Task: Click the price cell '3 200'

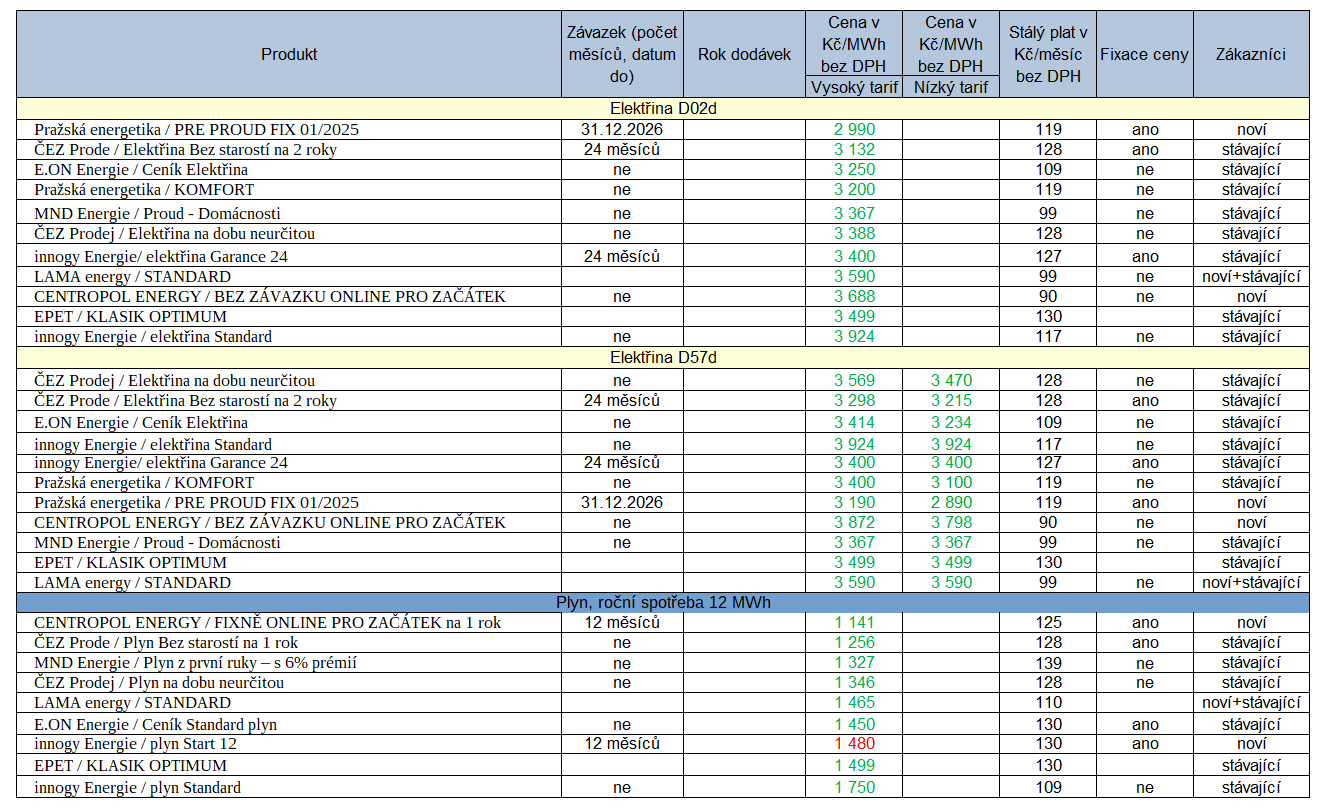Action: coord(854,189)
